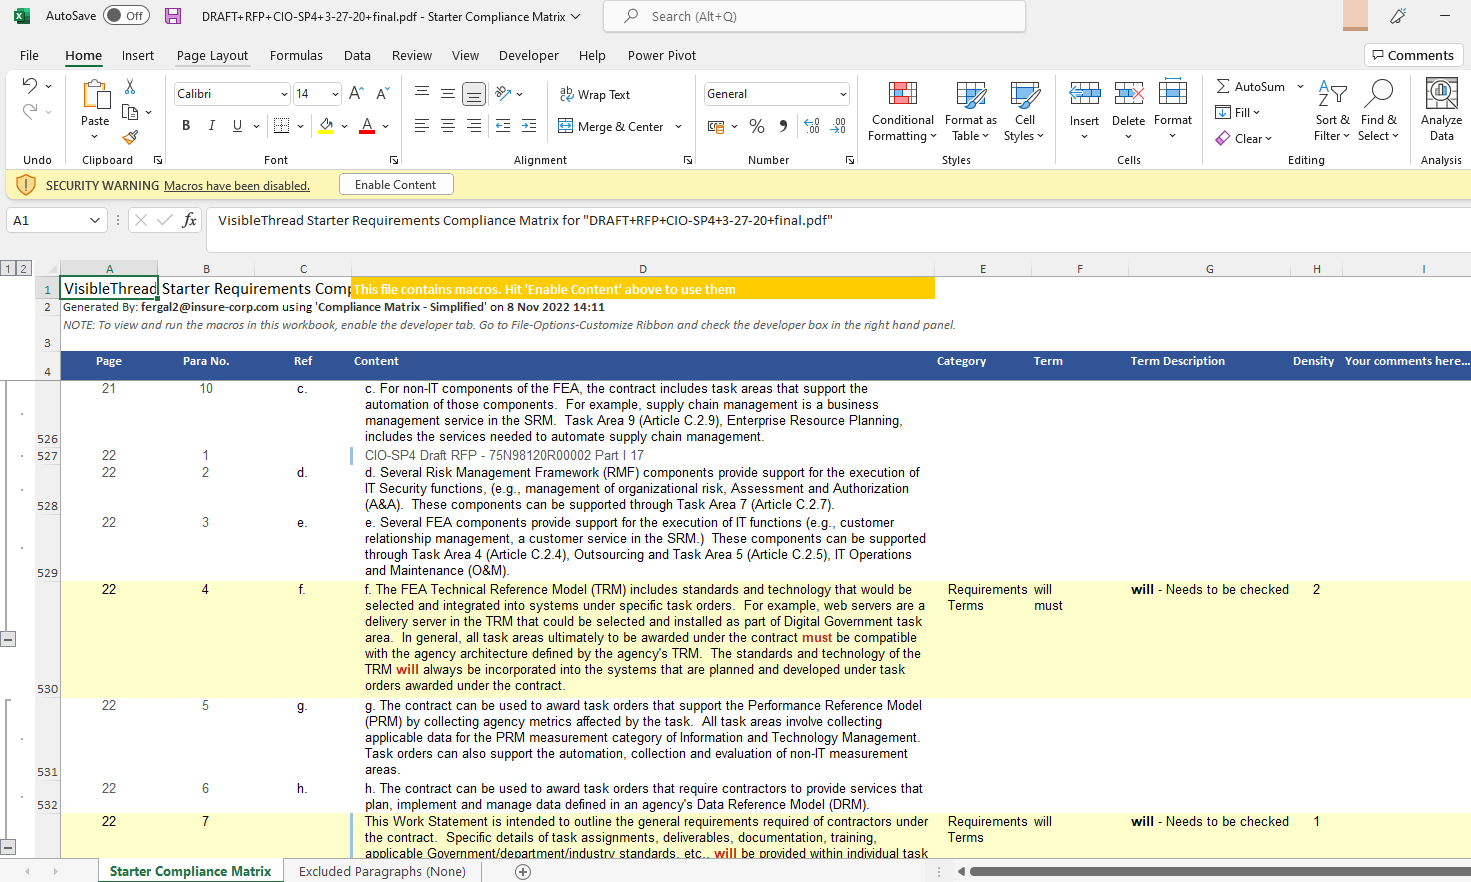Image resolution: width=1471 pixels, height=882 pixels.
Task: Switch to the Insert ribbon tab
Action: (x=138, y=55)
